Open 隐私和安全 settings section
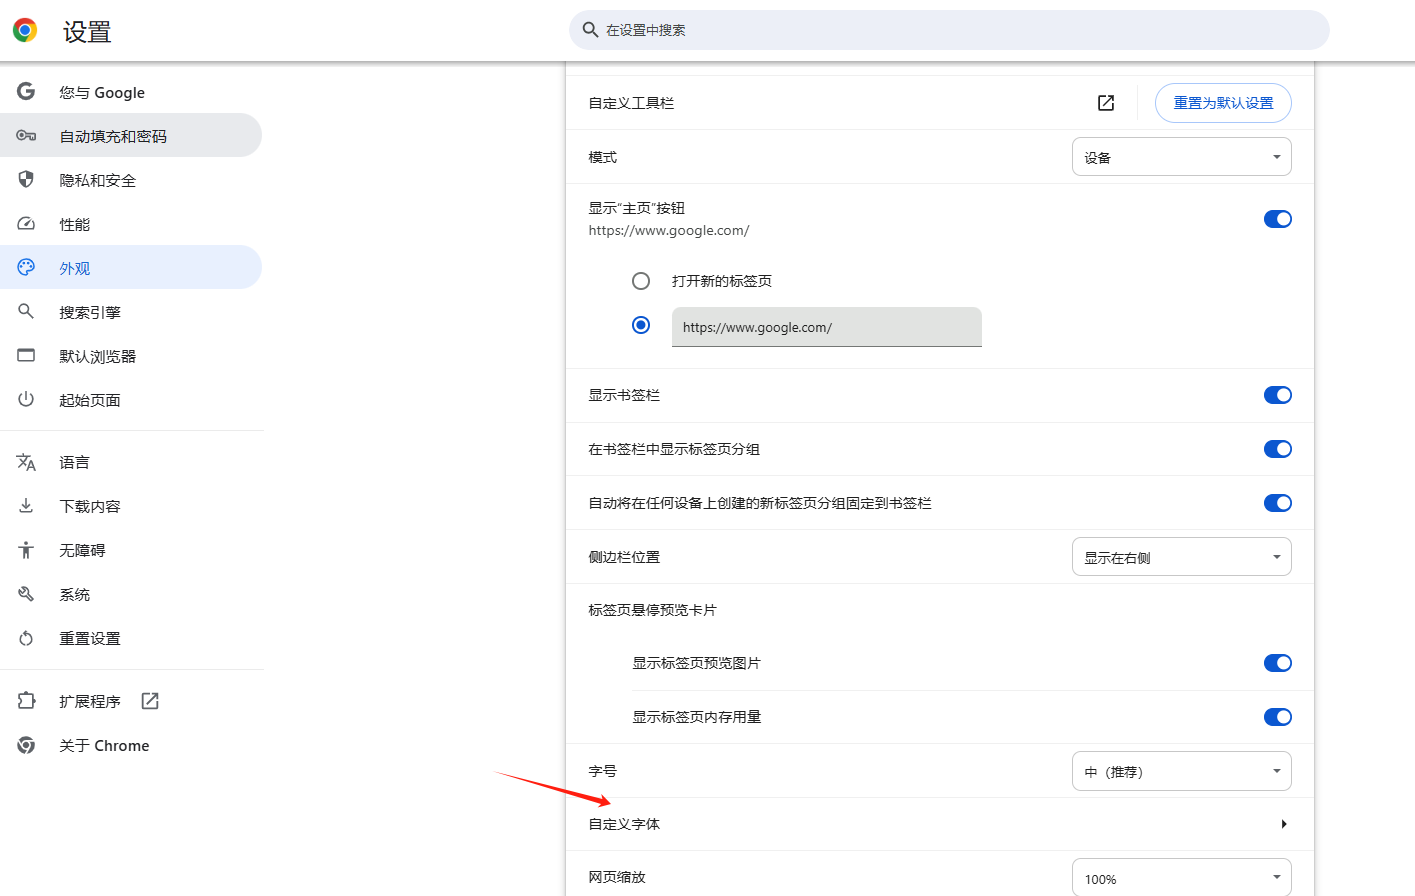This screenshot has height=896, width=1415. 131,180
